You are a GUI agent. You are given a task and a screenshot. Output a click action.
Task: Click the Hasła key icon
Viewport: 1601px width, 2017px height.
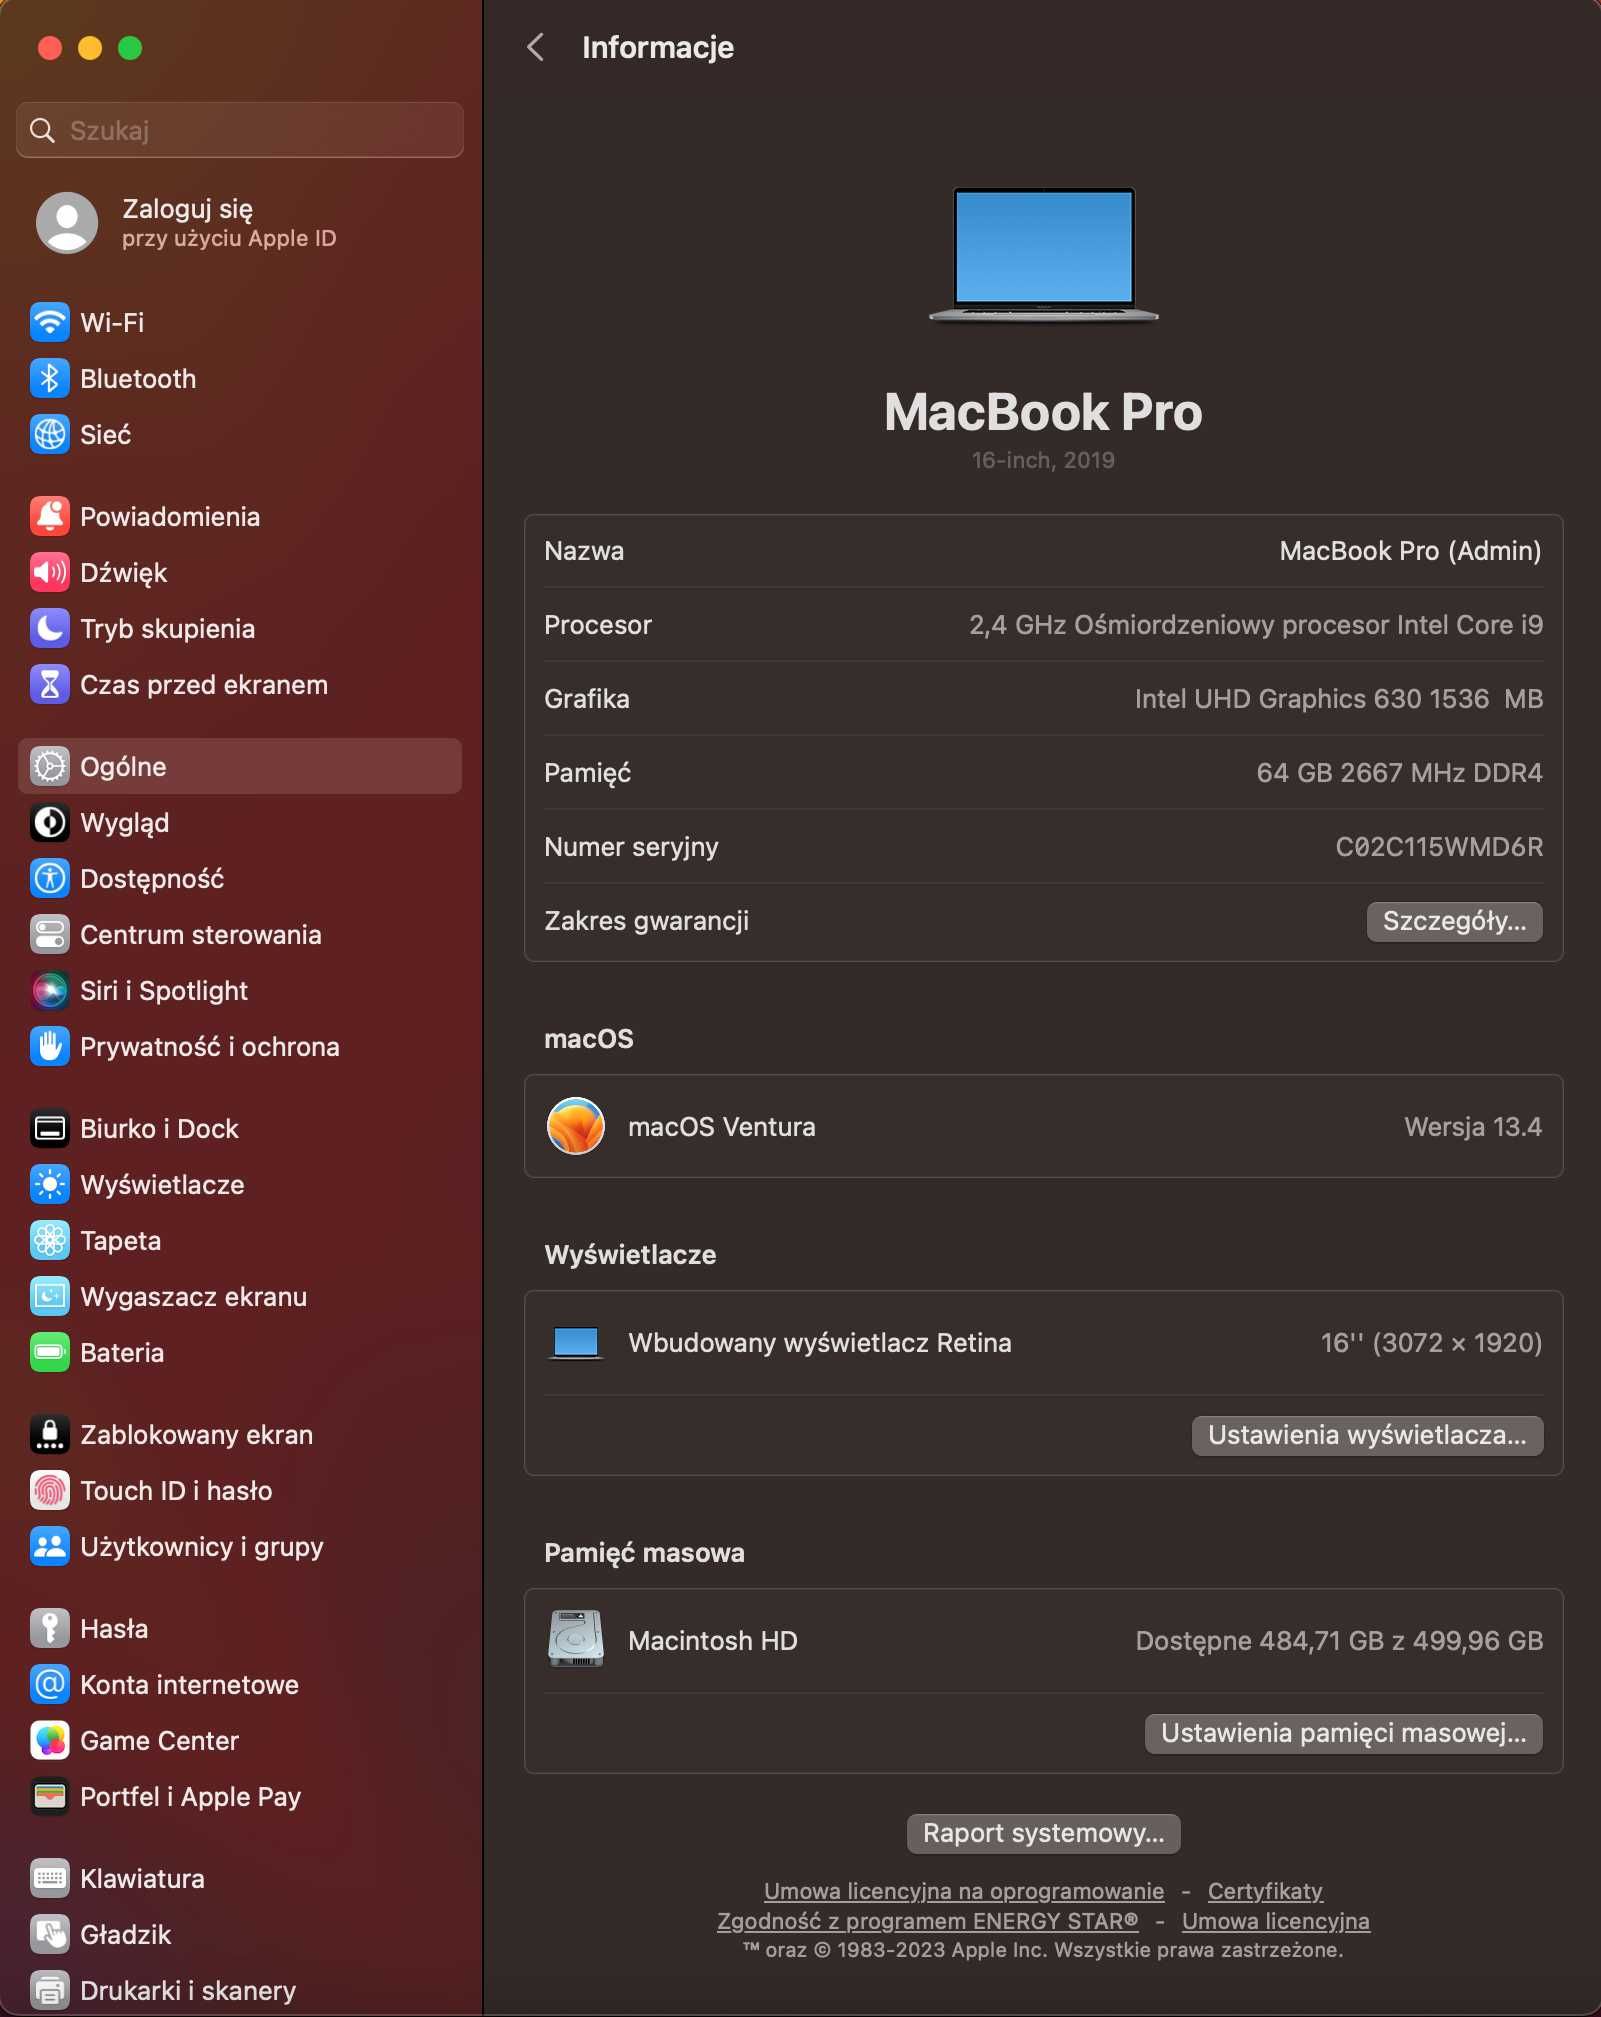point(50,1628)
